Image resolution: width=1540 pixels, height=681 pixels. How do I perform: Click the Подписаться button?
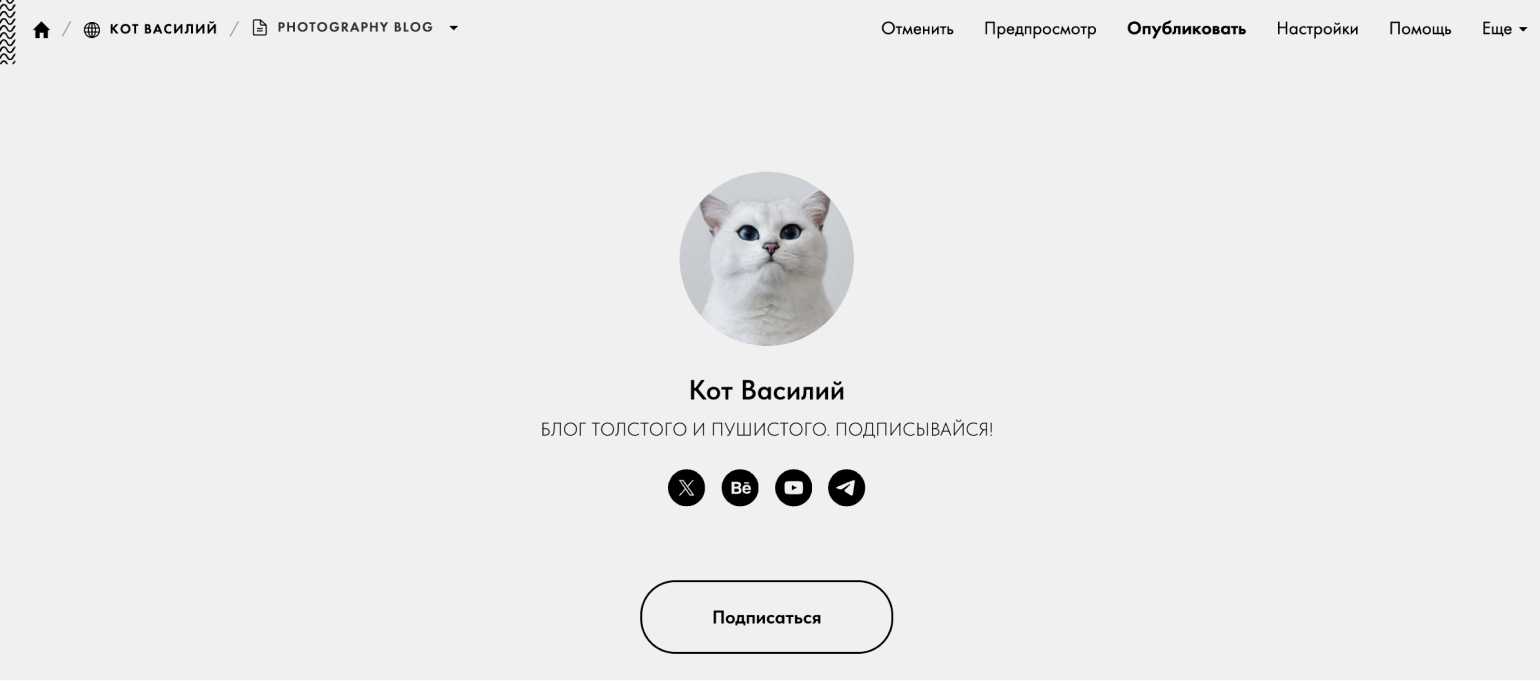click(766, 617)
